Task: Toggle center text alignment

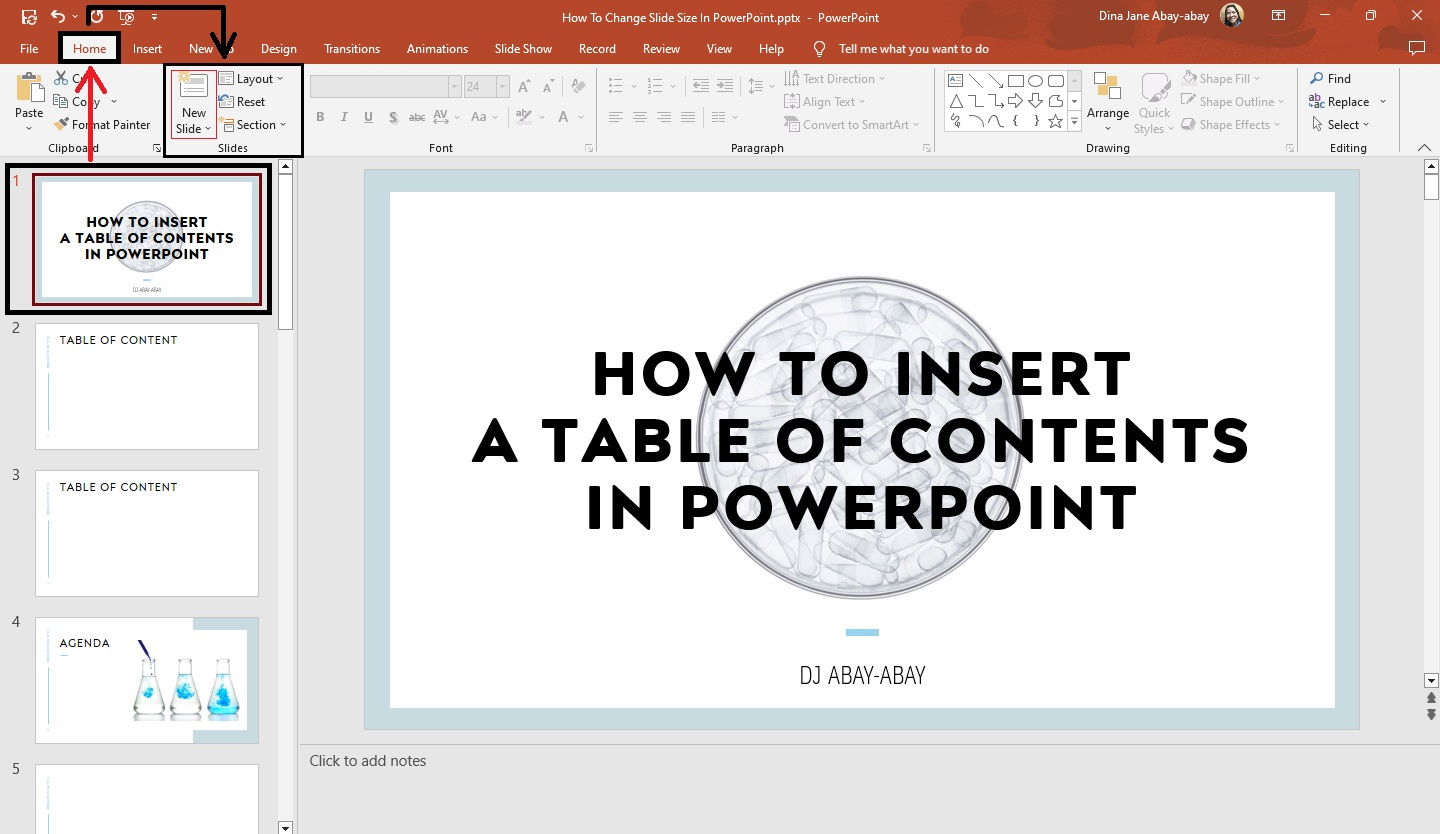Action: [x=639, y=117]
